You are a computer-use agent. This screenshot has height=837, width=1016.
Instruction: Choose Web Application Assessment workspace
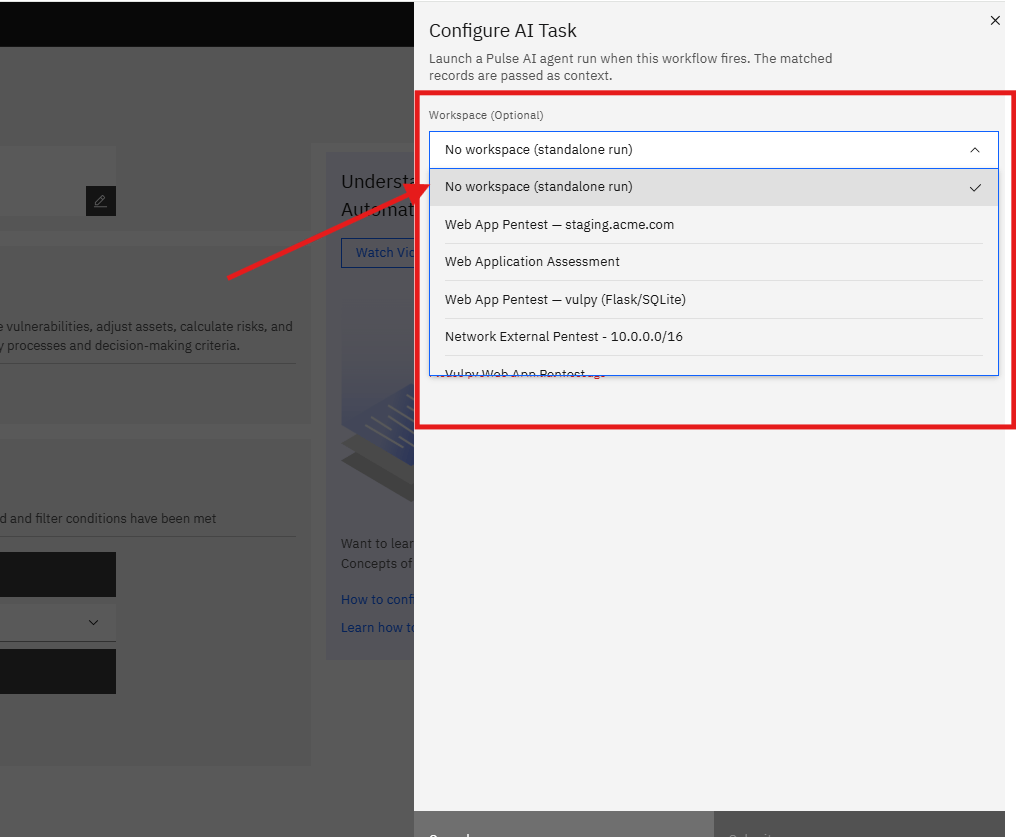pyautogui.click(x=713, y=262)
